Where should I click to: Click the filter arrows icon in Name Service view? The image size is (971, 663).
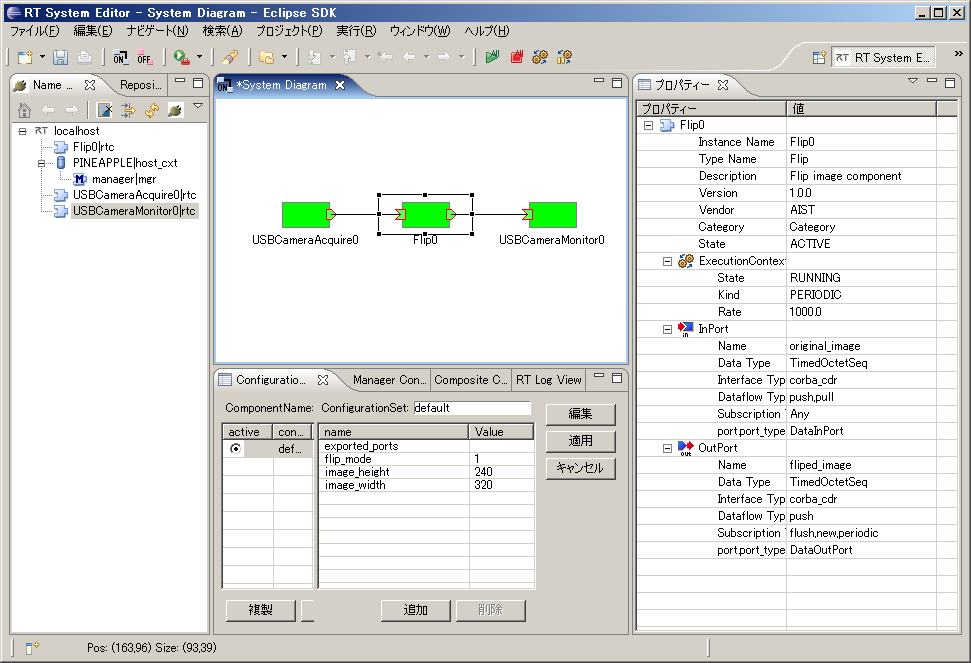click(x=128, y=110)
